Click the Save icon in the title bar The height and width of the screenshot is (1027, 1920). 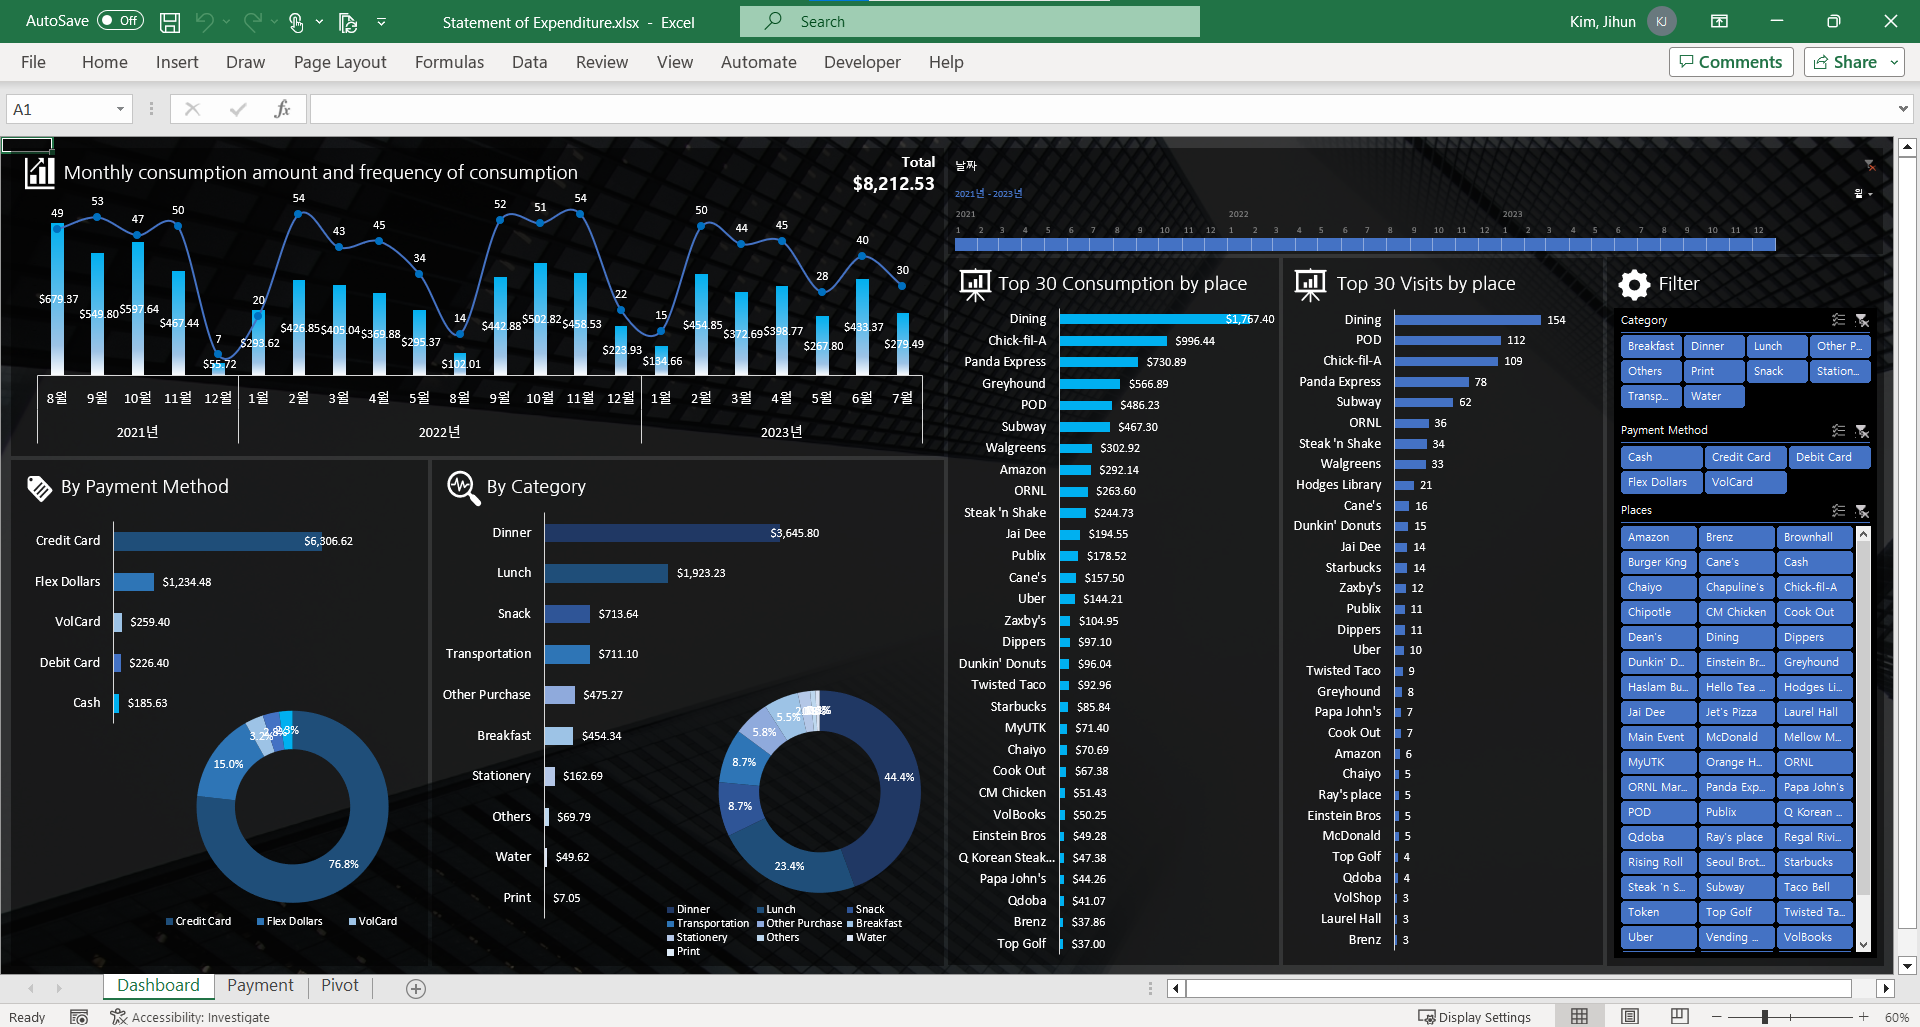point(170,21)
